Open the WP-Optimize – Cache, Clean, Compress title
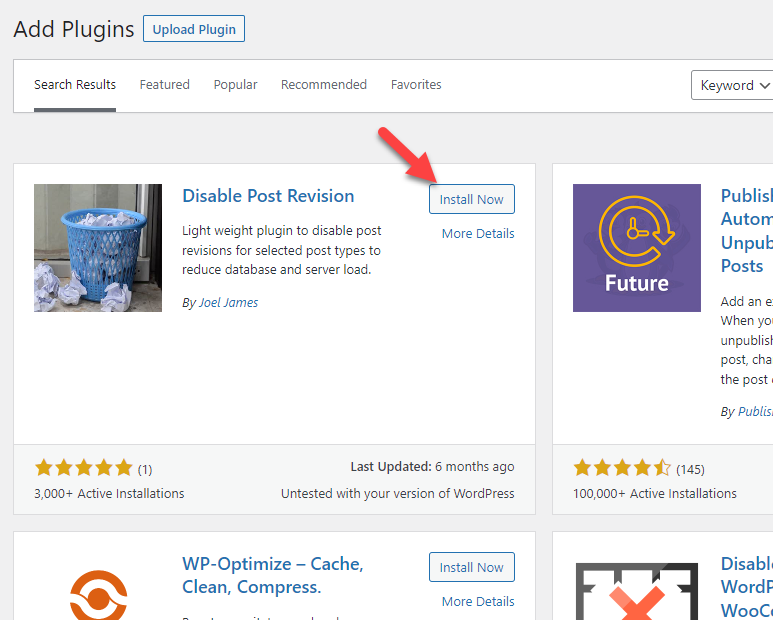The image size is (773, 620). (x=273, y=575)
